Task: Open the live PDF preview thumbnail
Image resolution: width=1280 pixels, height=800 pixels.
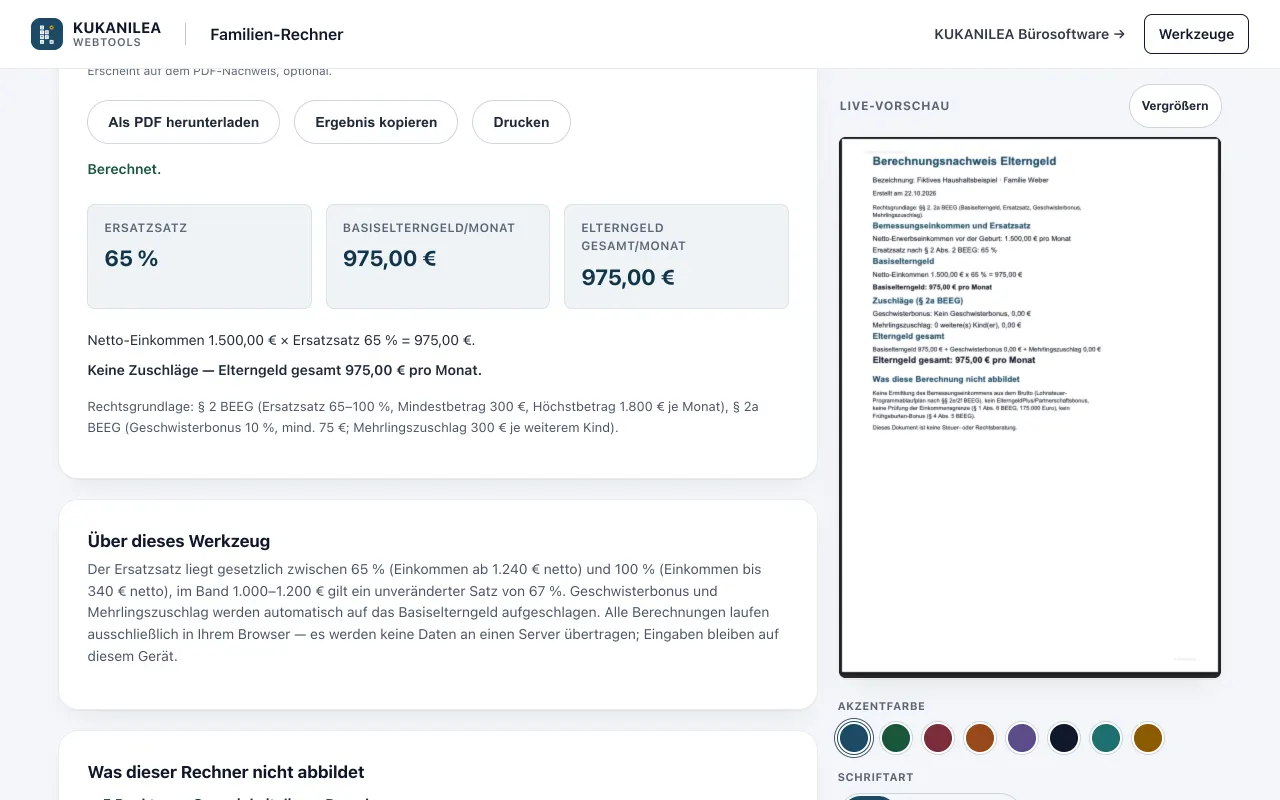Action: (1030, 407)
